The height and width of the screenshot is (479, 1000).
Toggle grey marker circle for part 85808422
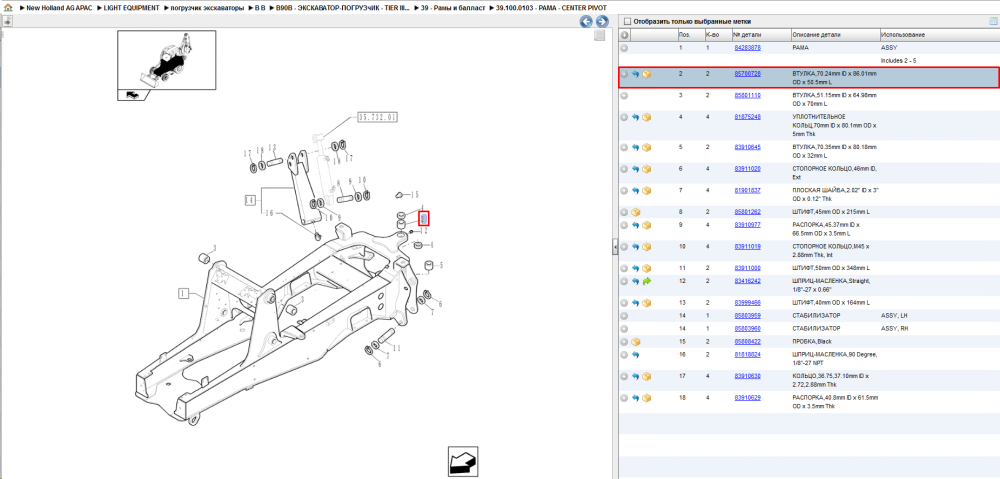pos(624,342)
